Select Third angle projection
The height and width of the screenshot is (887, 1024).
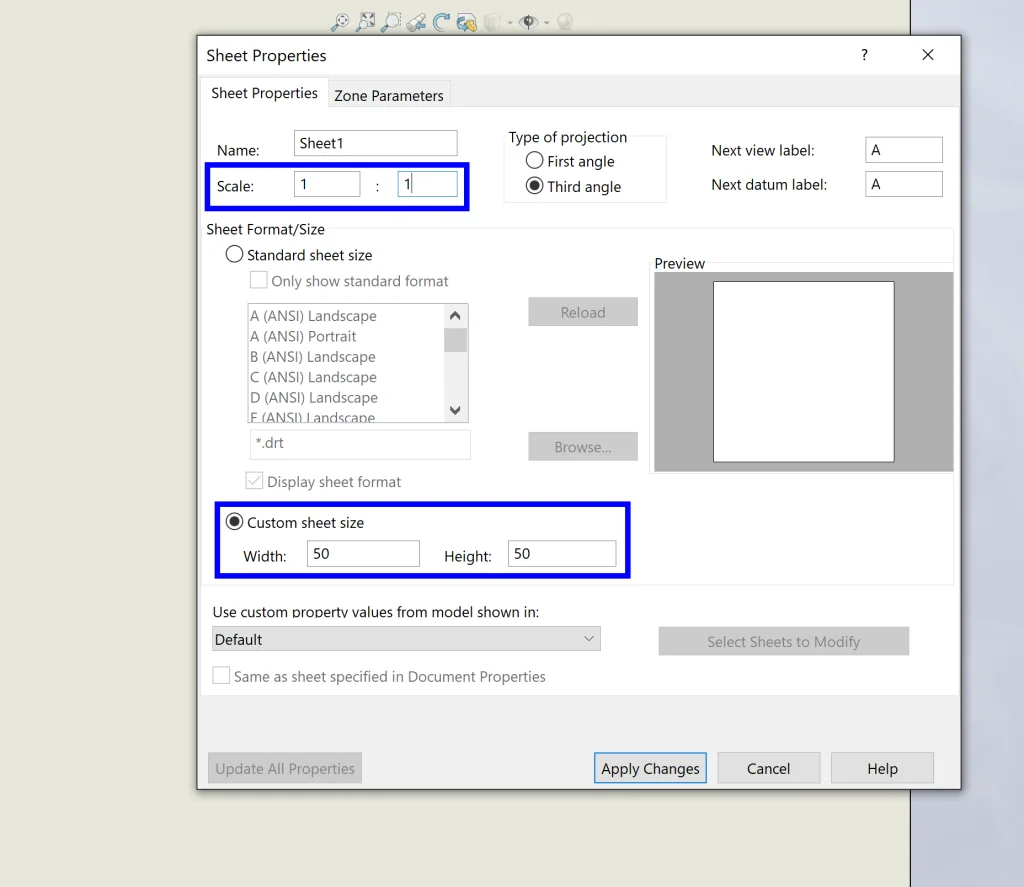pyautogui.click(x=573, y=186)
